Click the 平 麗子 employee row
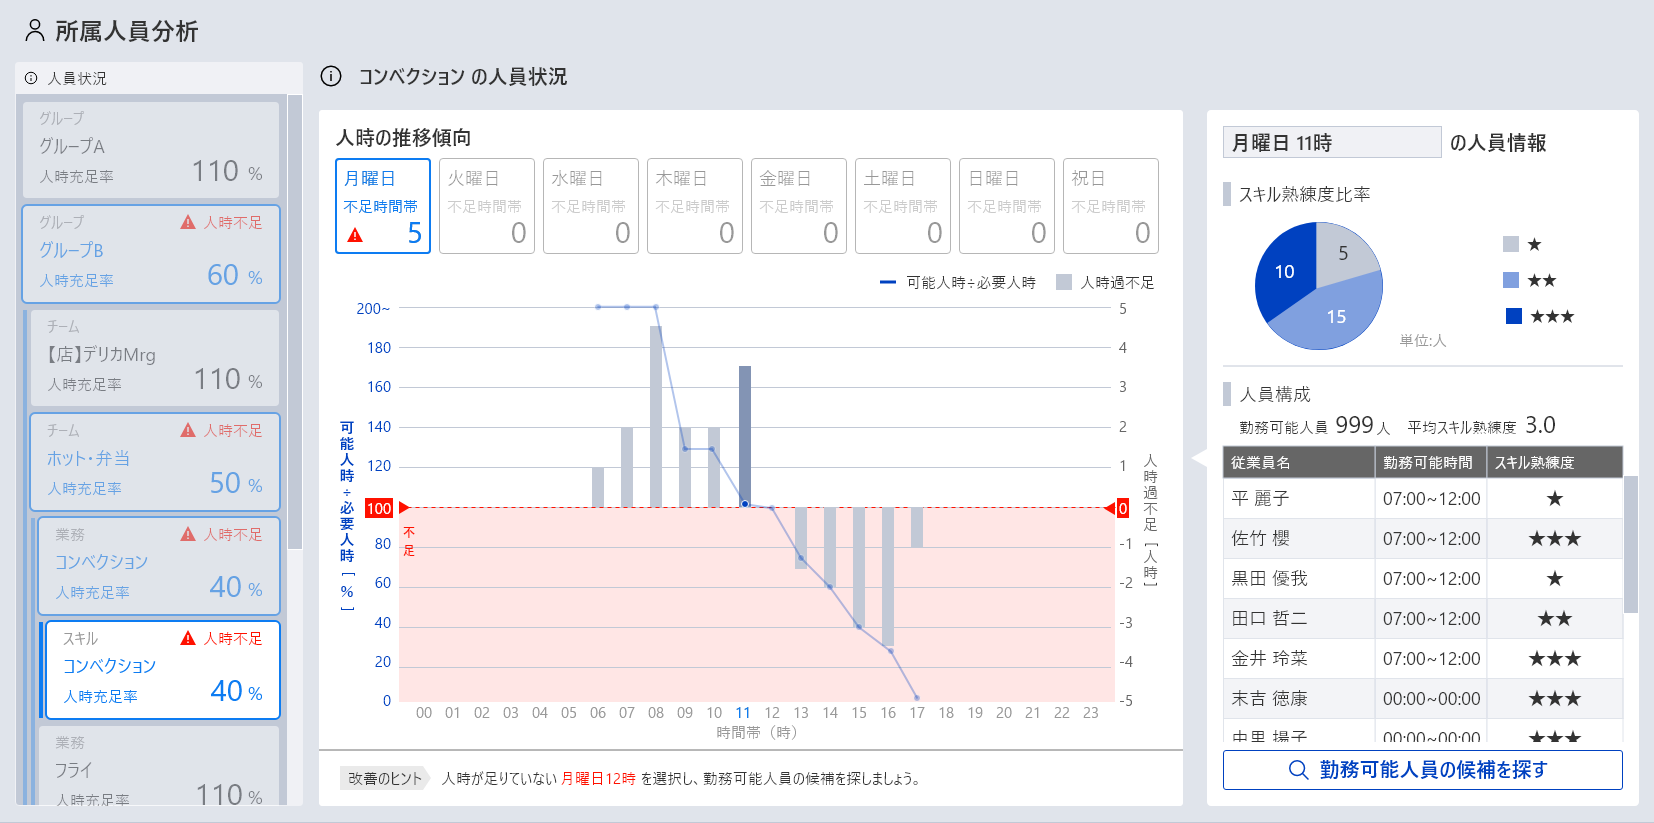1654x823 pixels. tap(1422, 498)
